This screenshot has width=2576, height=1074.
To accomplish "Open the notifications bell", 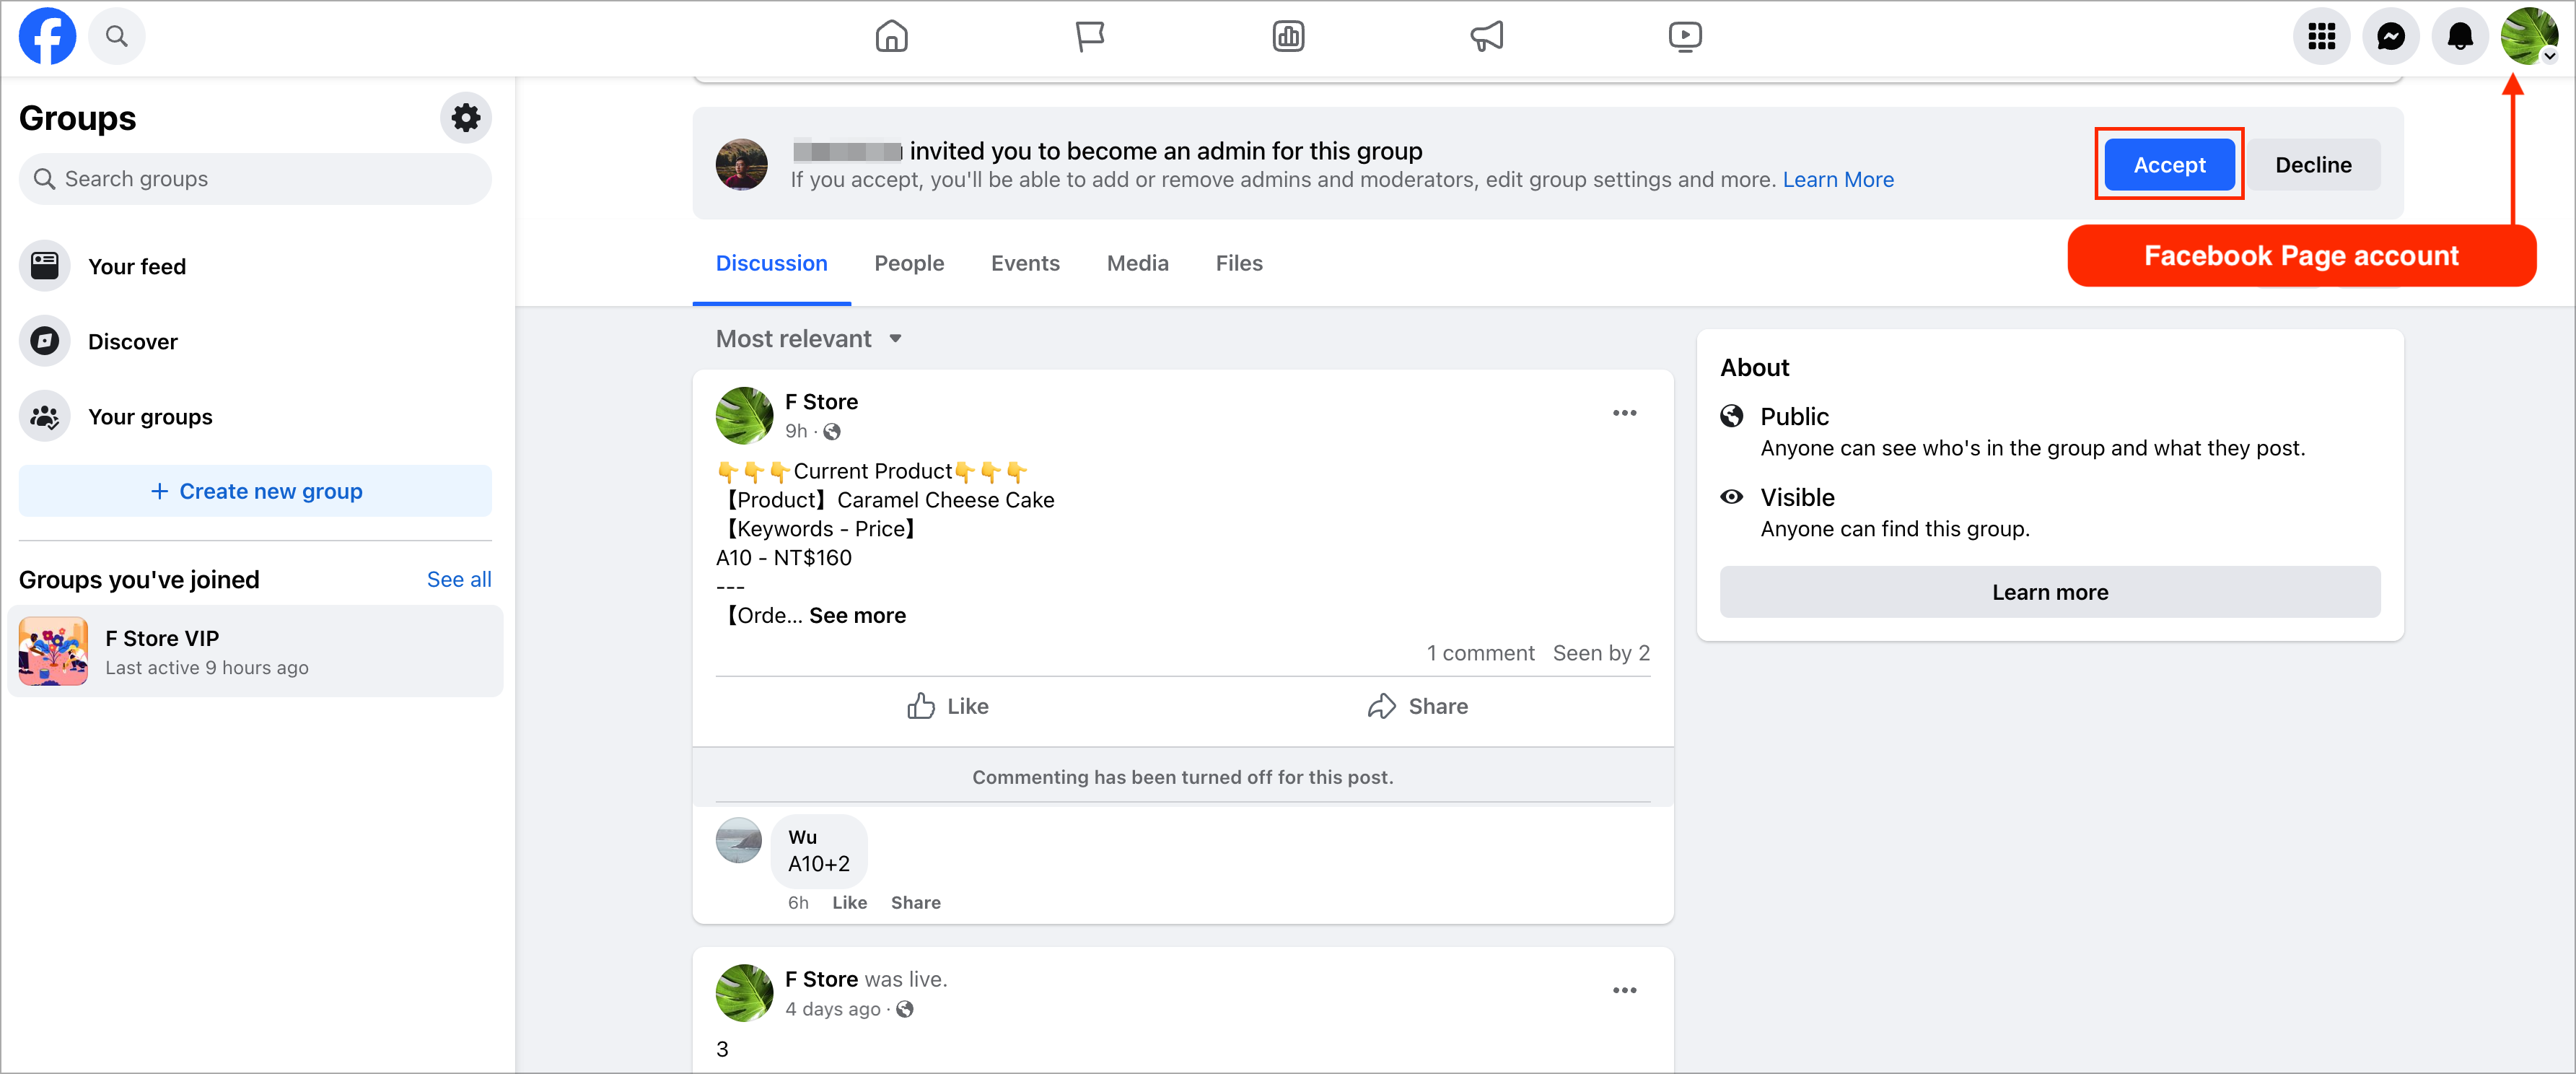I will [x=2460, y=37].
